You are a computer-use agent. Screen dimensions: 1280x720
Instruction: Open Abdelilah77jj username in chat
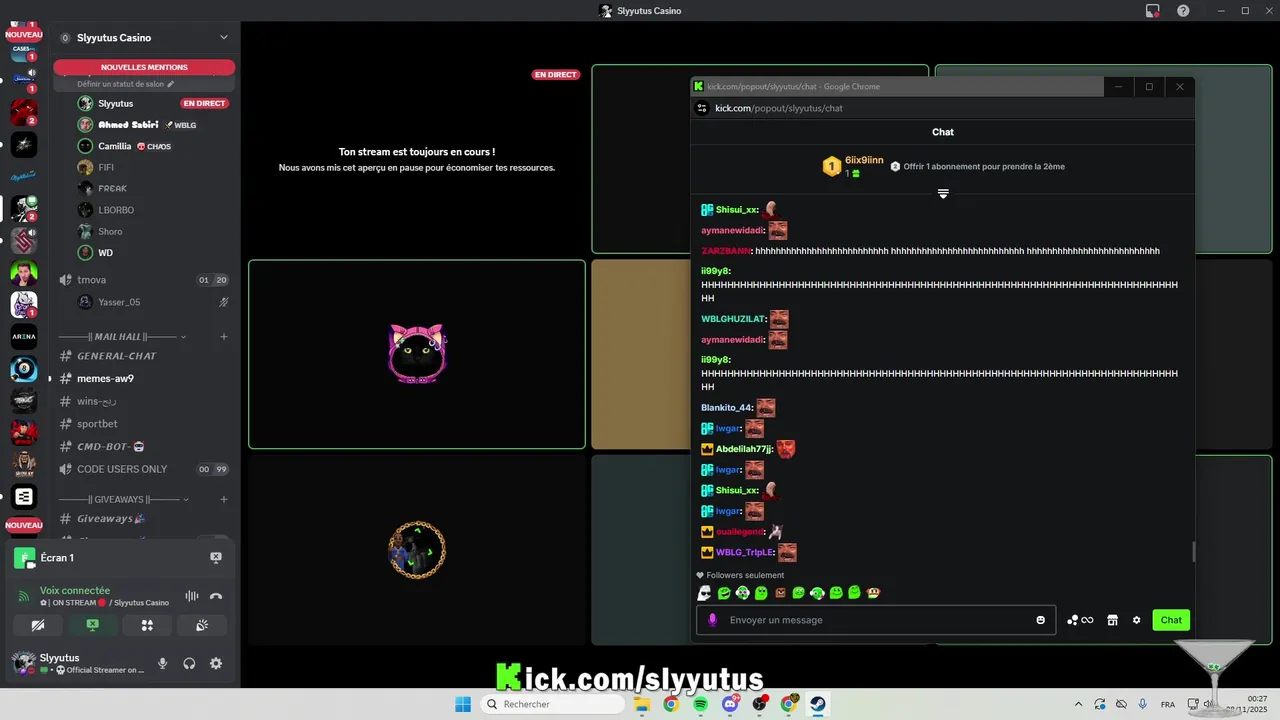tap(745, 449)
